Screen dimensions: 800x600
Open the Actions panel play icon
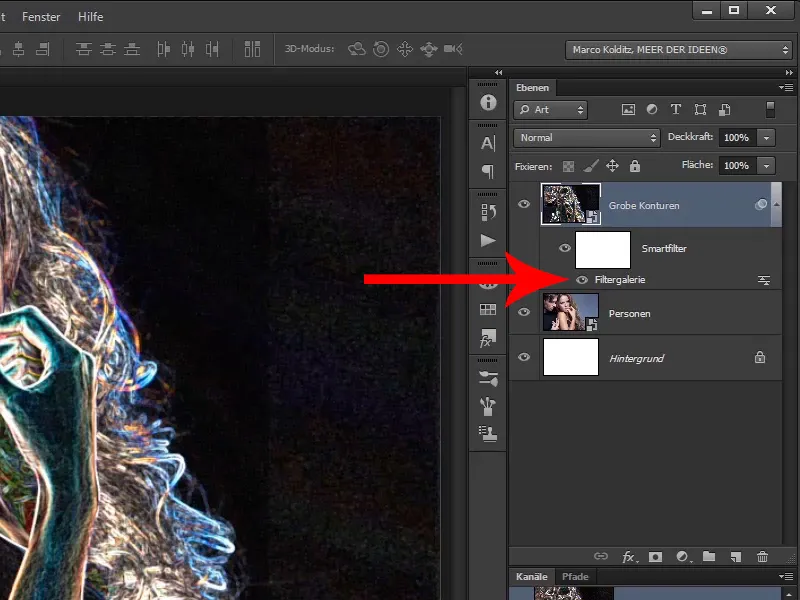pos(488,240)
